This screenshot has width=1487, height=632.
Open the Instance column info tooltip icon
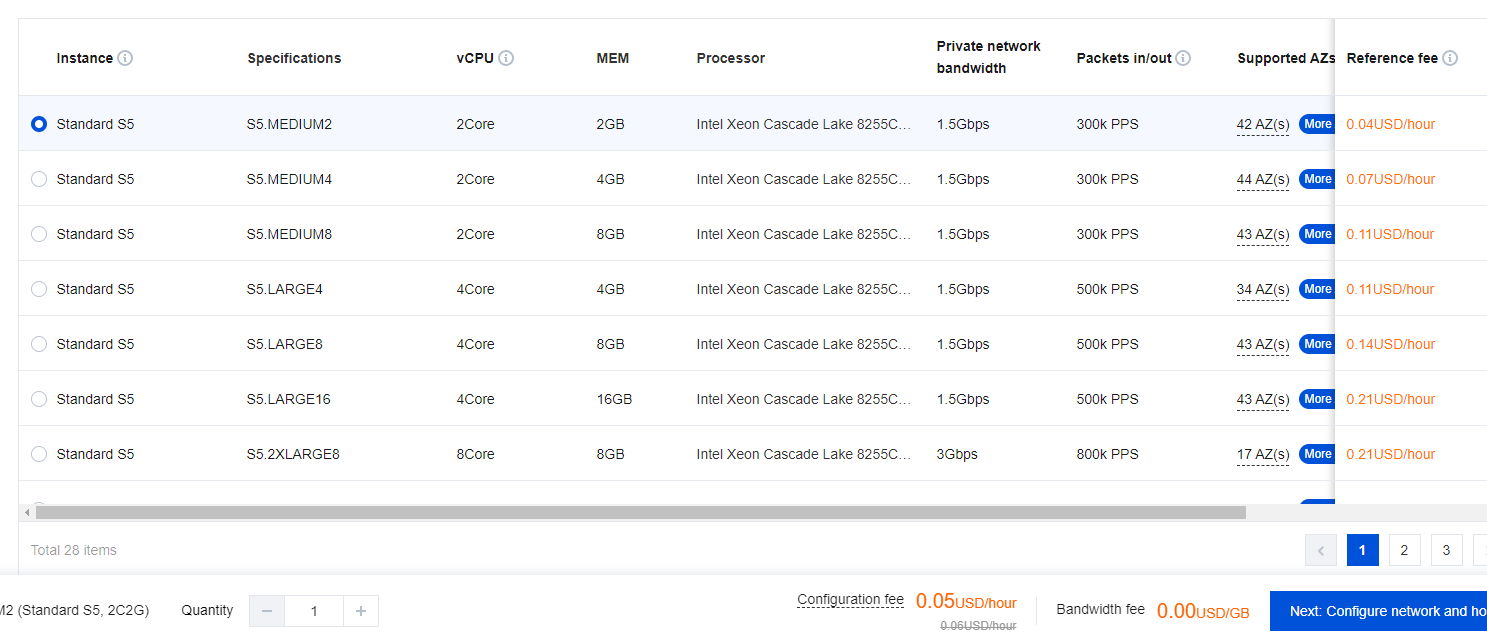125,58
